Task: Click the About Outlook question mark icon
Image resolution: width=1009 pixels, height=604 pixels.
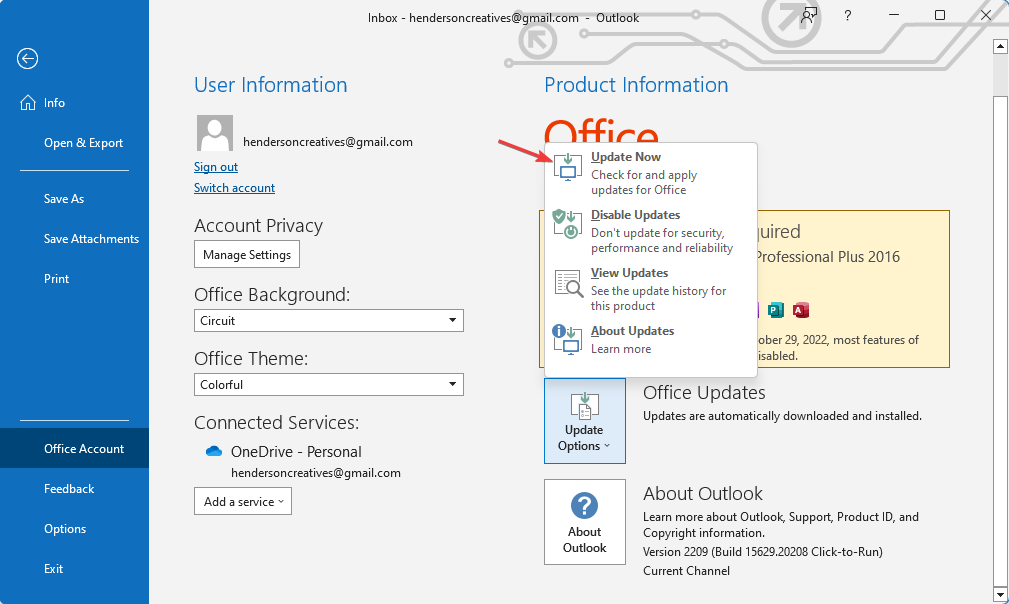Action: 584,506
